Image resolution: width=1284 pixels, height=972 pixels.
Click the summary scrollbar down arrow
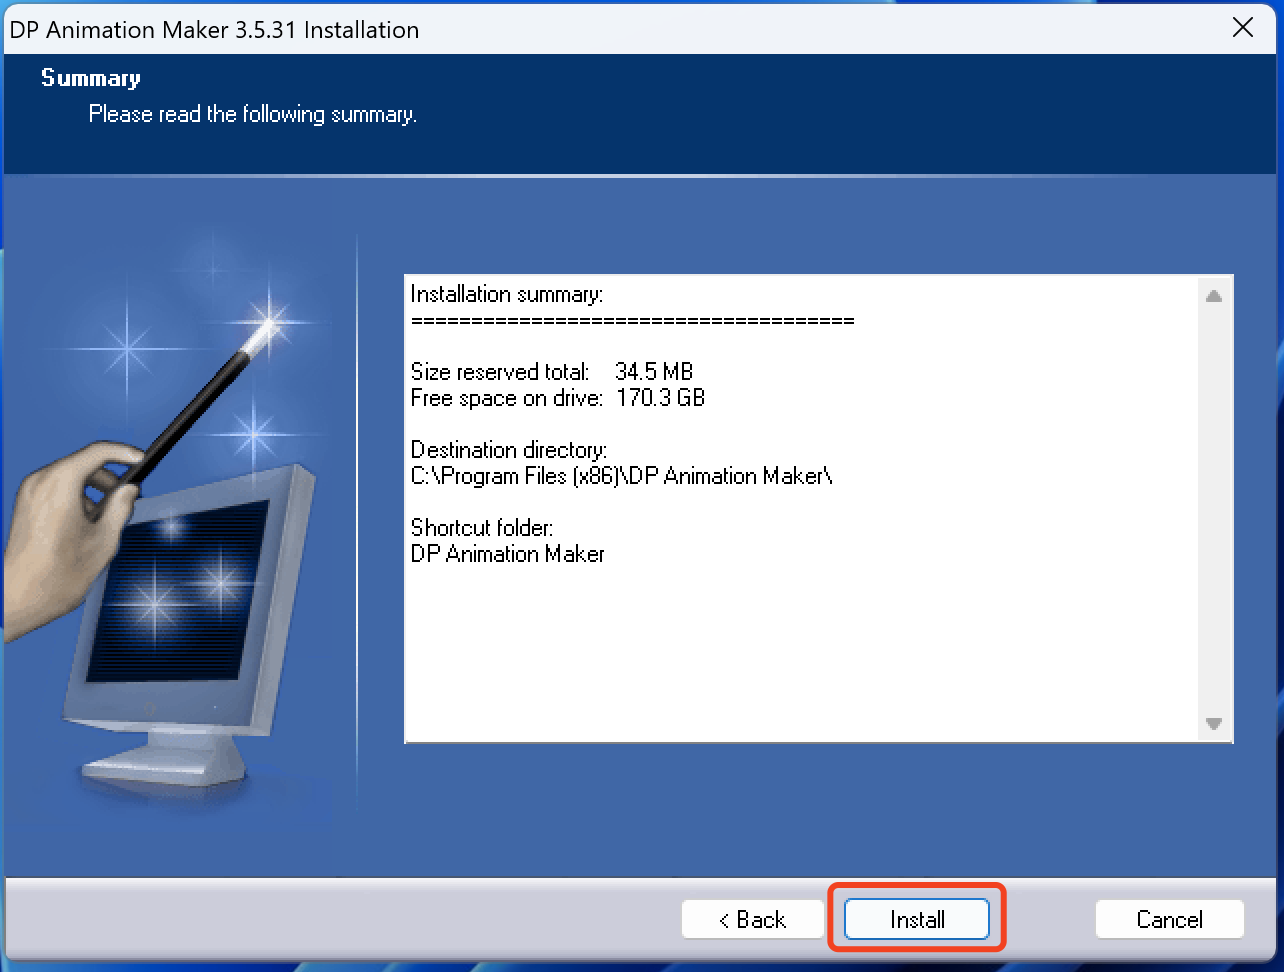(1214, 724)
